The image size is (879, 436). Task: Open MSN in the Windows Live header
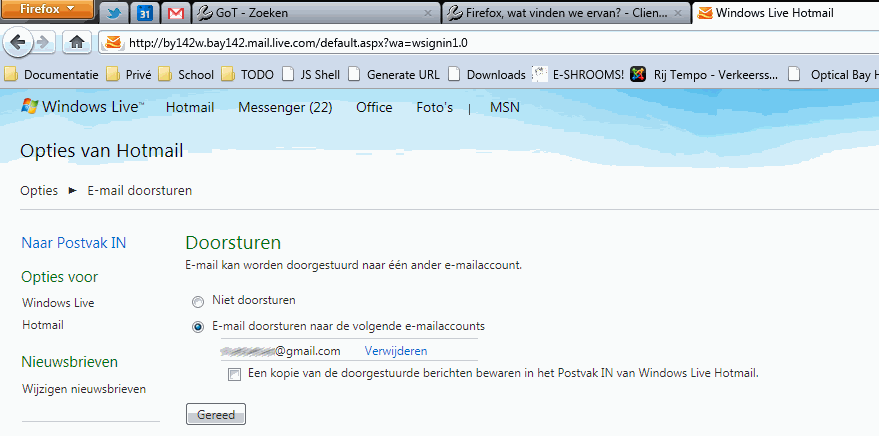click(505, 108)
